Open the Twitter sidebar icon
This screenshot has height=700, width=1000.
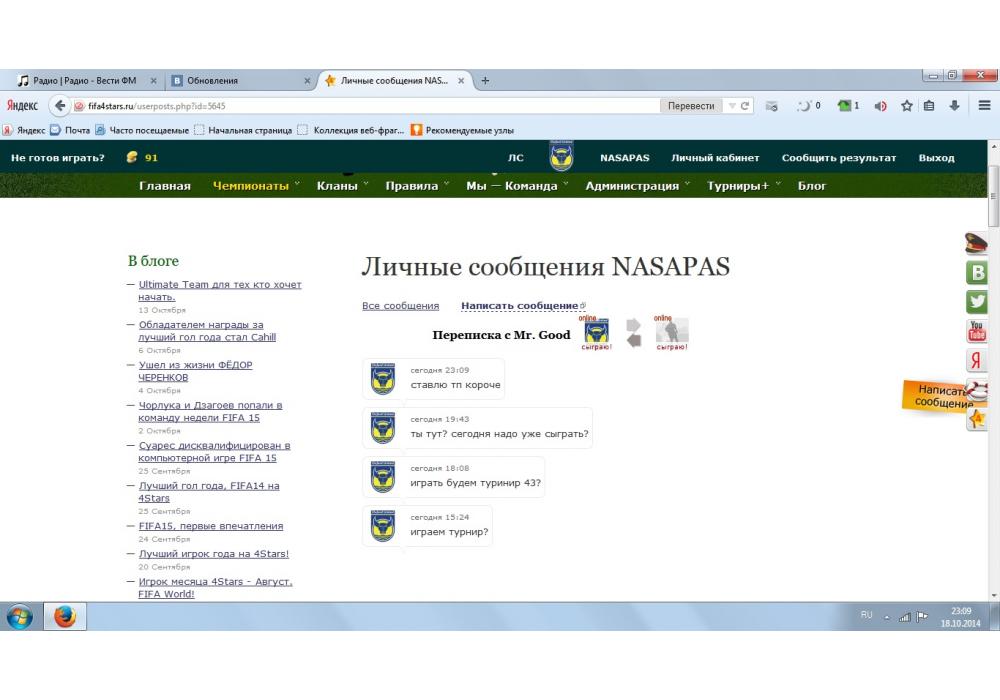[x=976, y=301]
